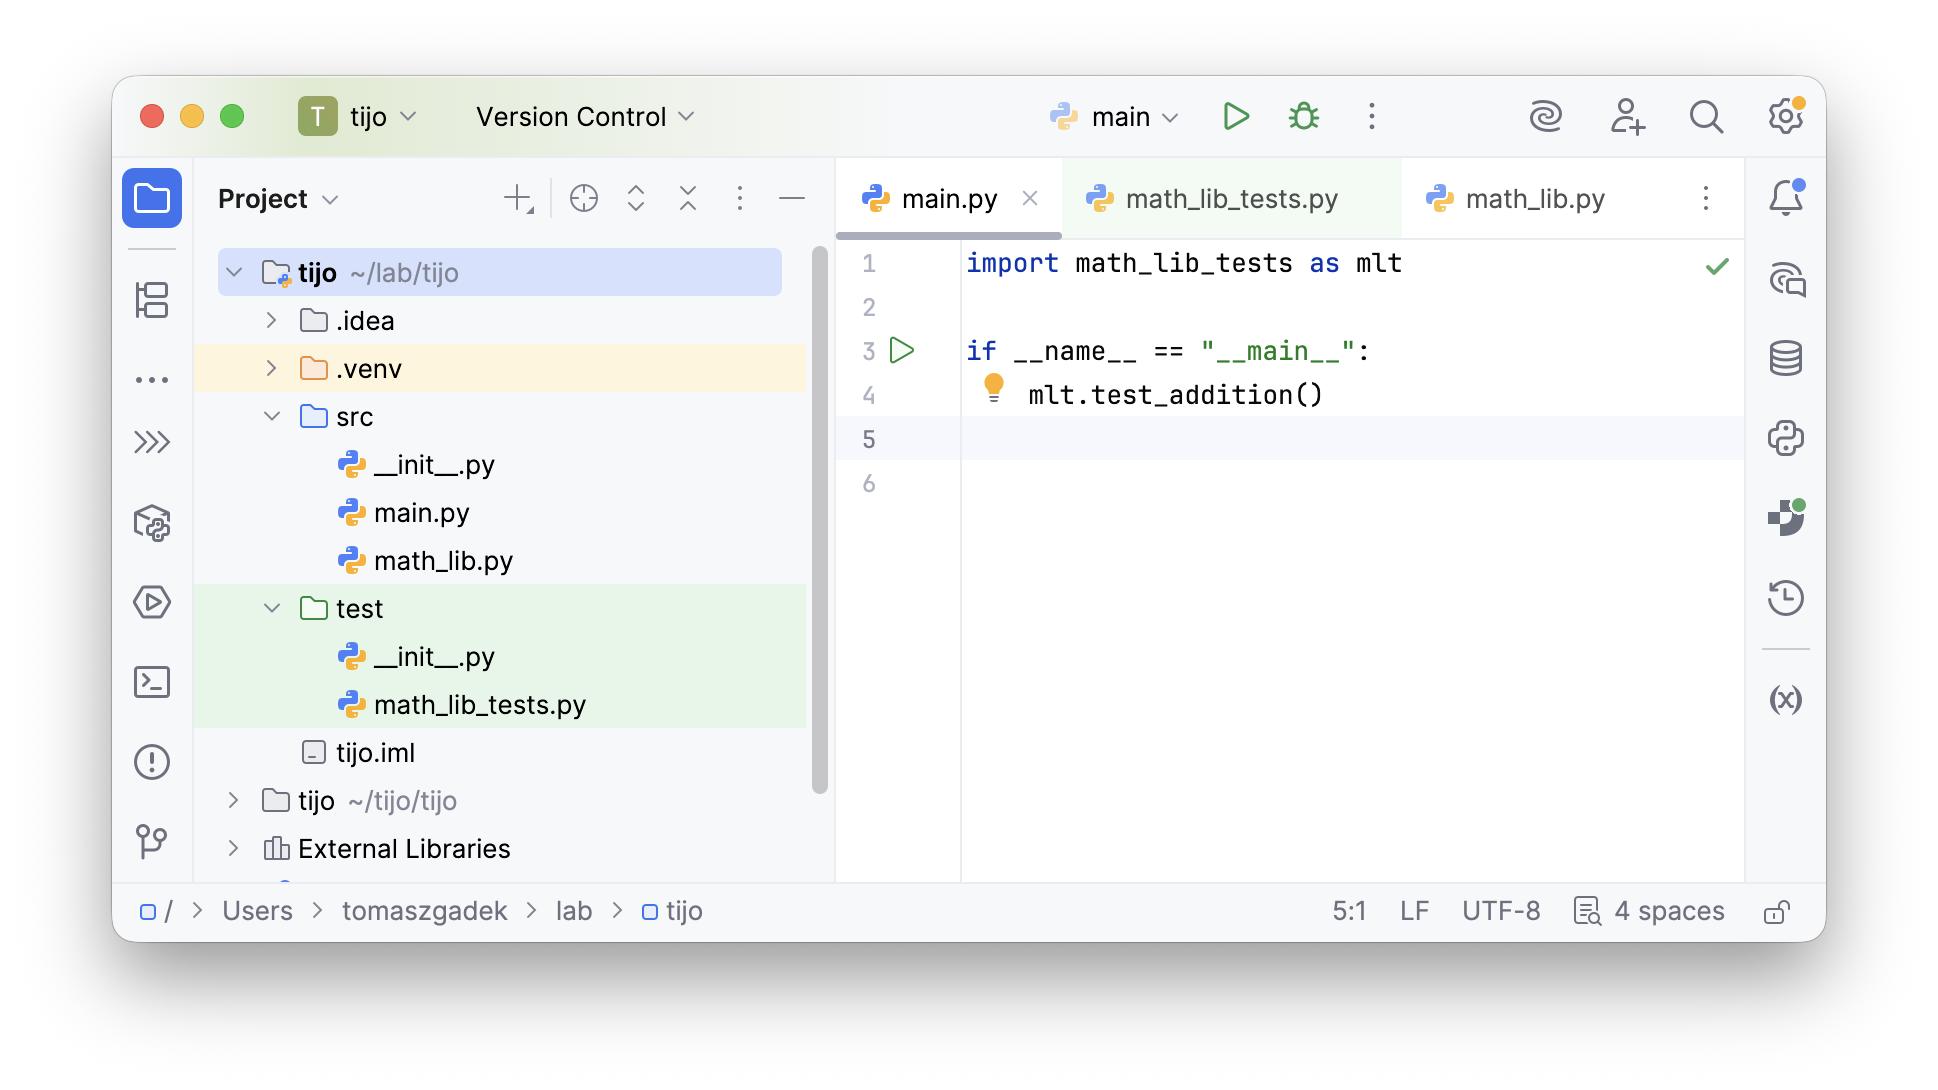The image size is (1938, 1090).
Task: Open the Notifications panel
Action: pyautogui.click(x=1785, y=198)
